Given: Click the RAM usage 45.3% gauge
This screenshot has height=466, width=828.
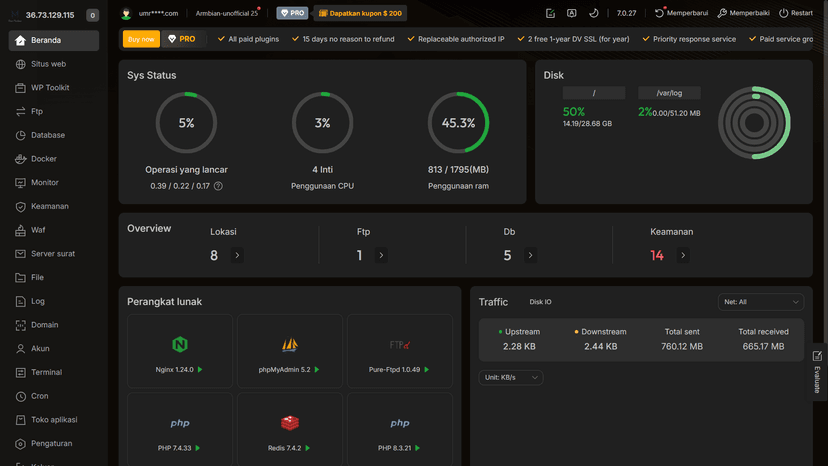Looking at the screenshot, I should [458, 123].
